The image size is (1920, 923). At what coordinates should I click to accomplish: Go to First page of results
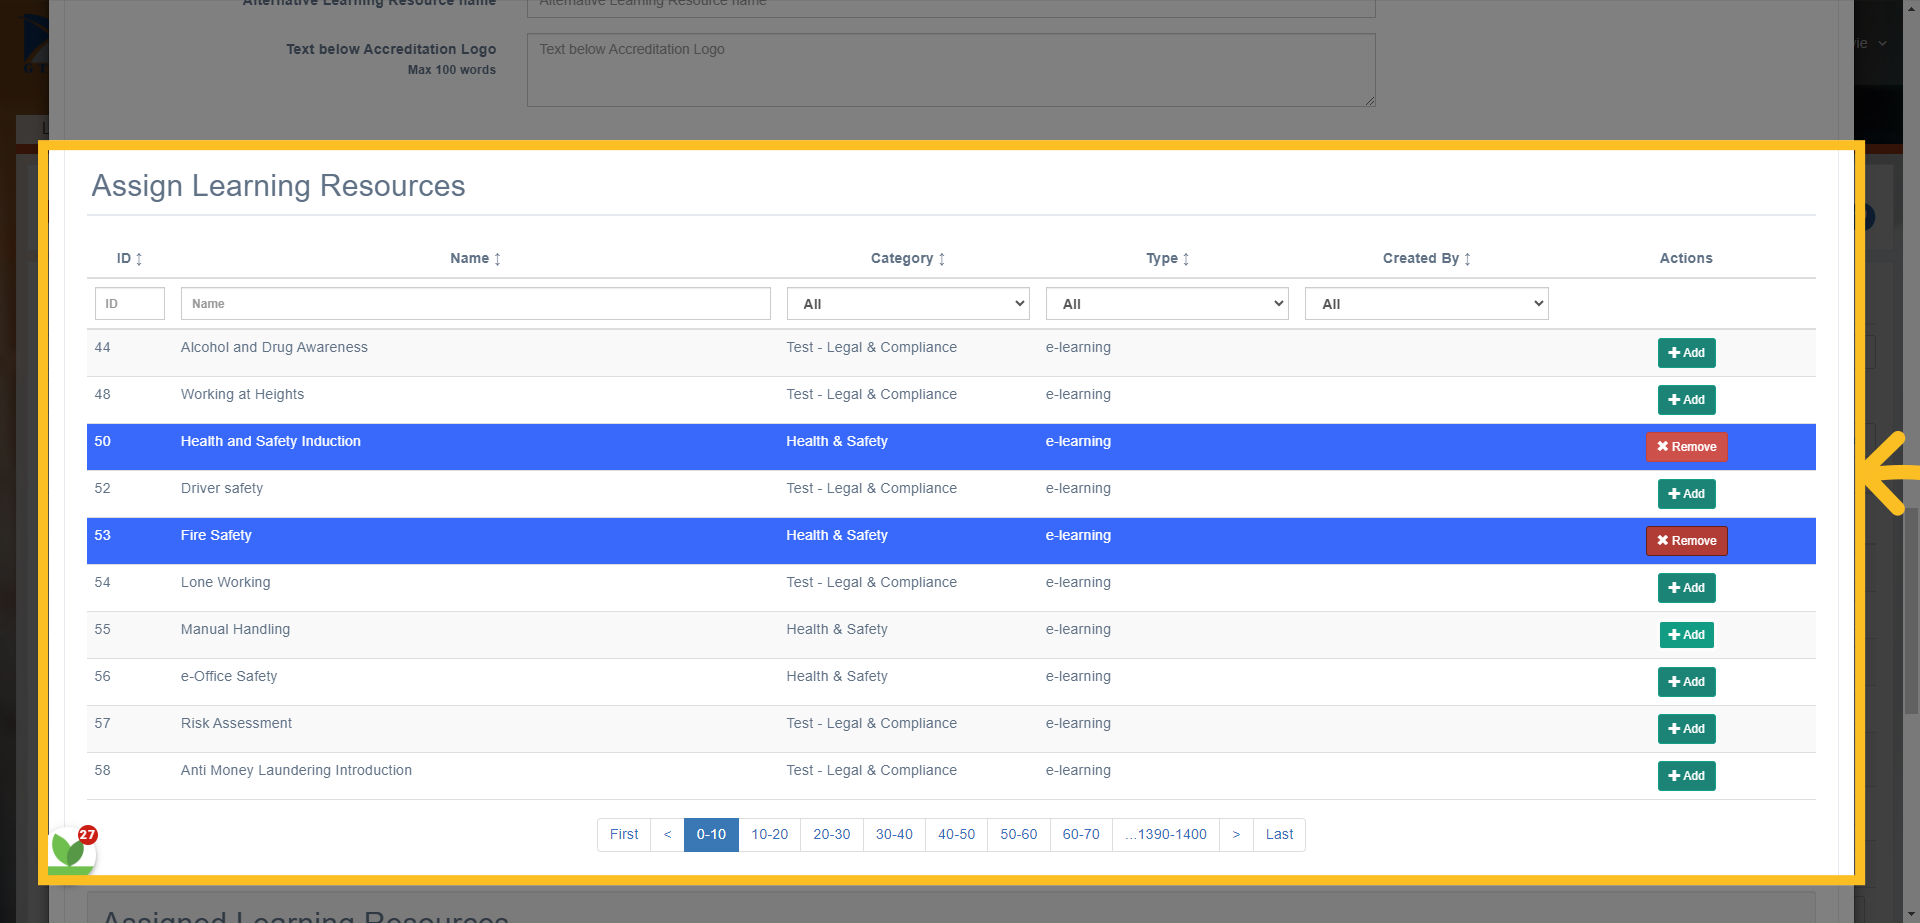point(624,835)
